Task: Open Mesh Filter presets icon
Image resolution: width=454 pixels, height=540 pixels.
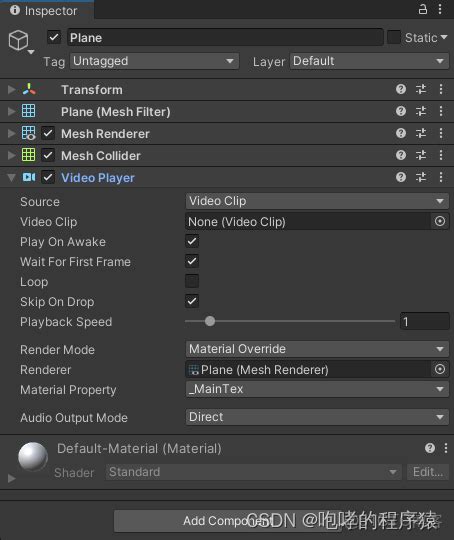Action: click(421, 111)
